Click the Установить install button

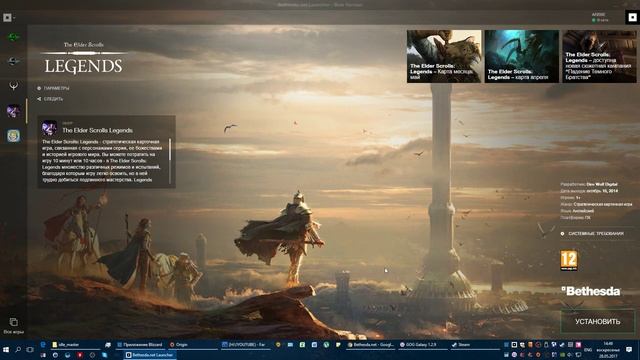coord(598,322)
